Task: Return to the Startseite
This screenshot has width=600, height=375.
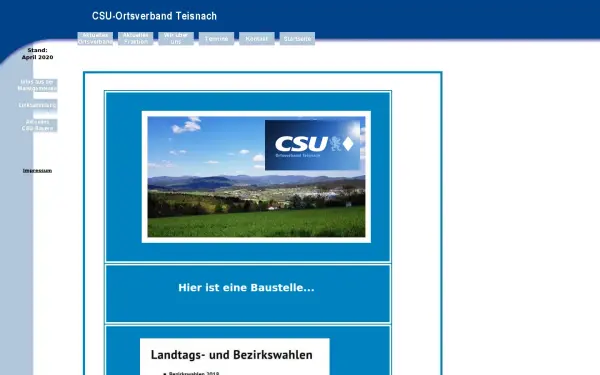Action: click(x=297, y=39)
